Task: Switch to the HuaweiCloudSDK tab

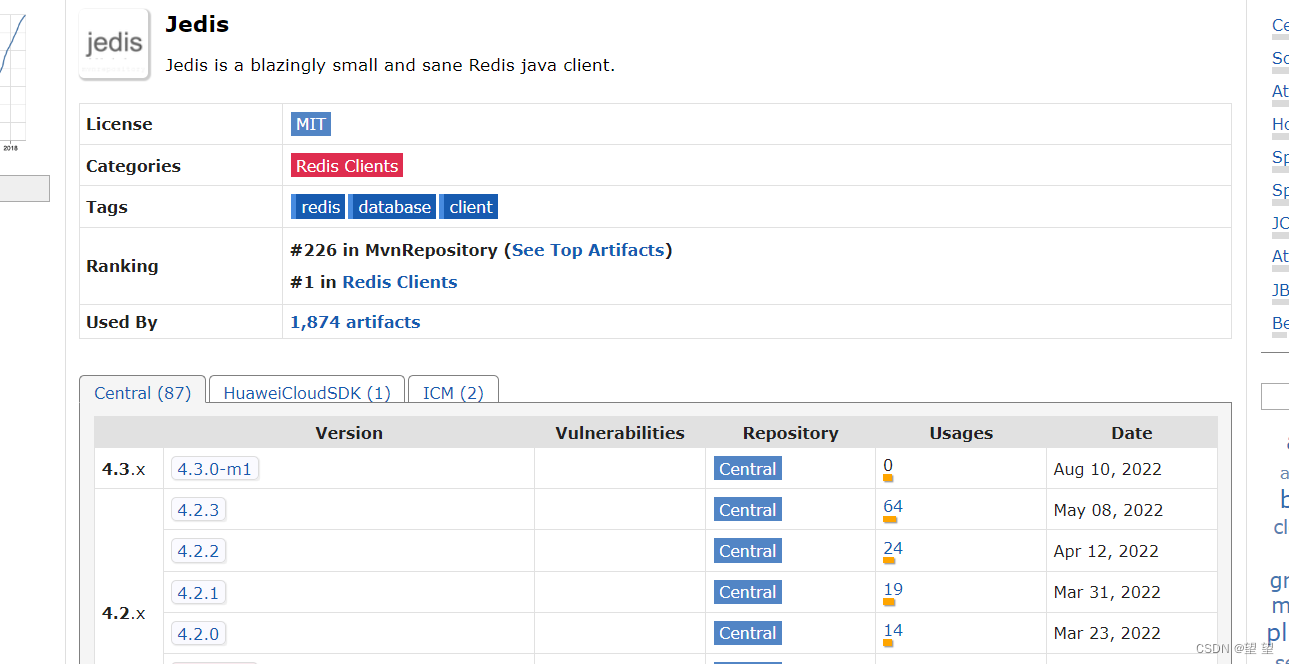Action: click(x=306, y=392)
